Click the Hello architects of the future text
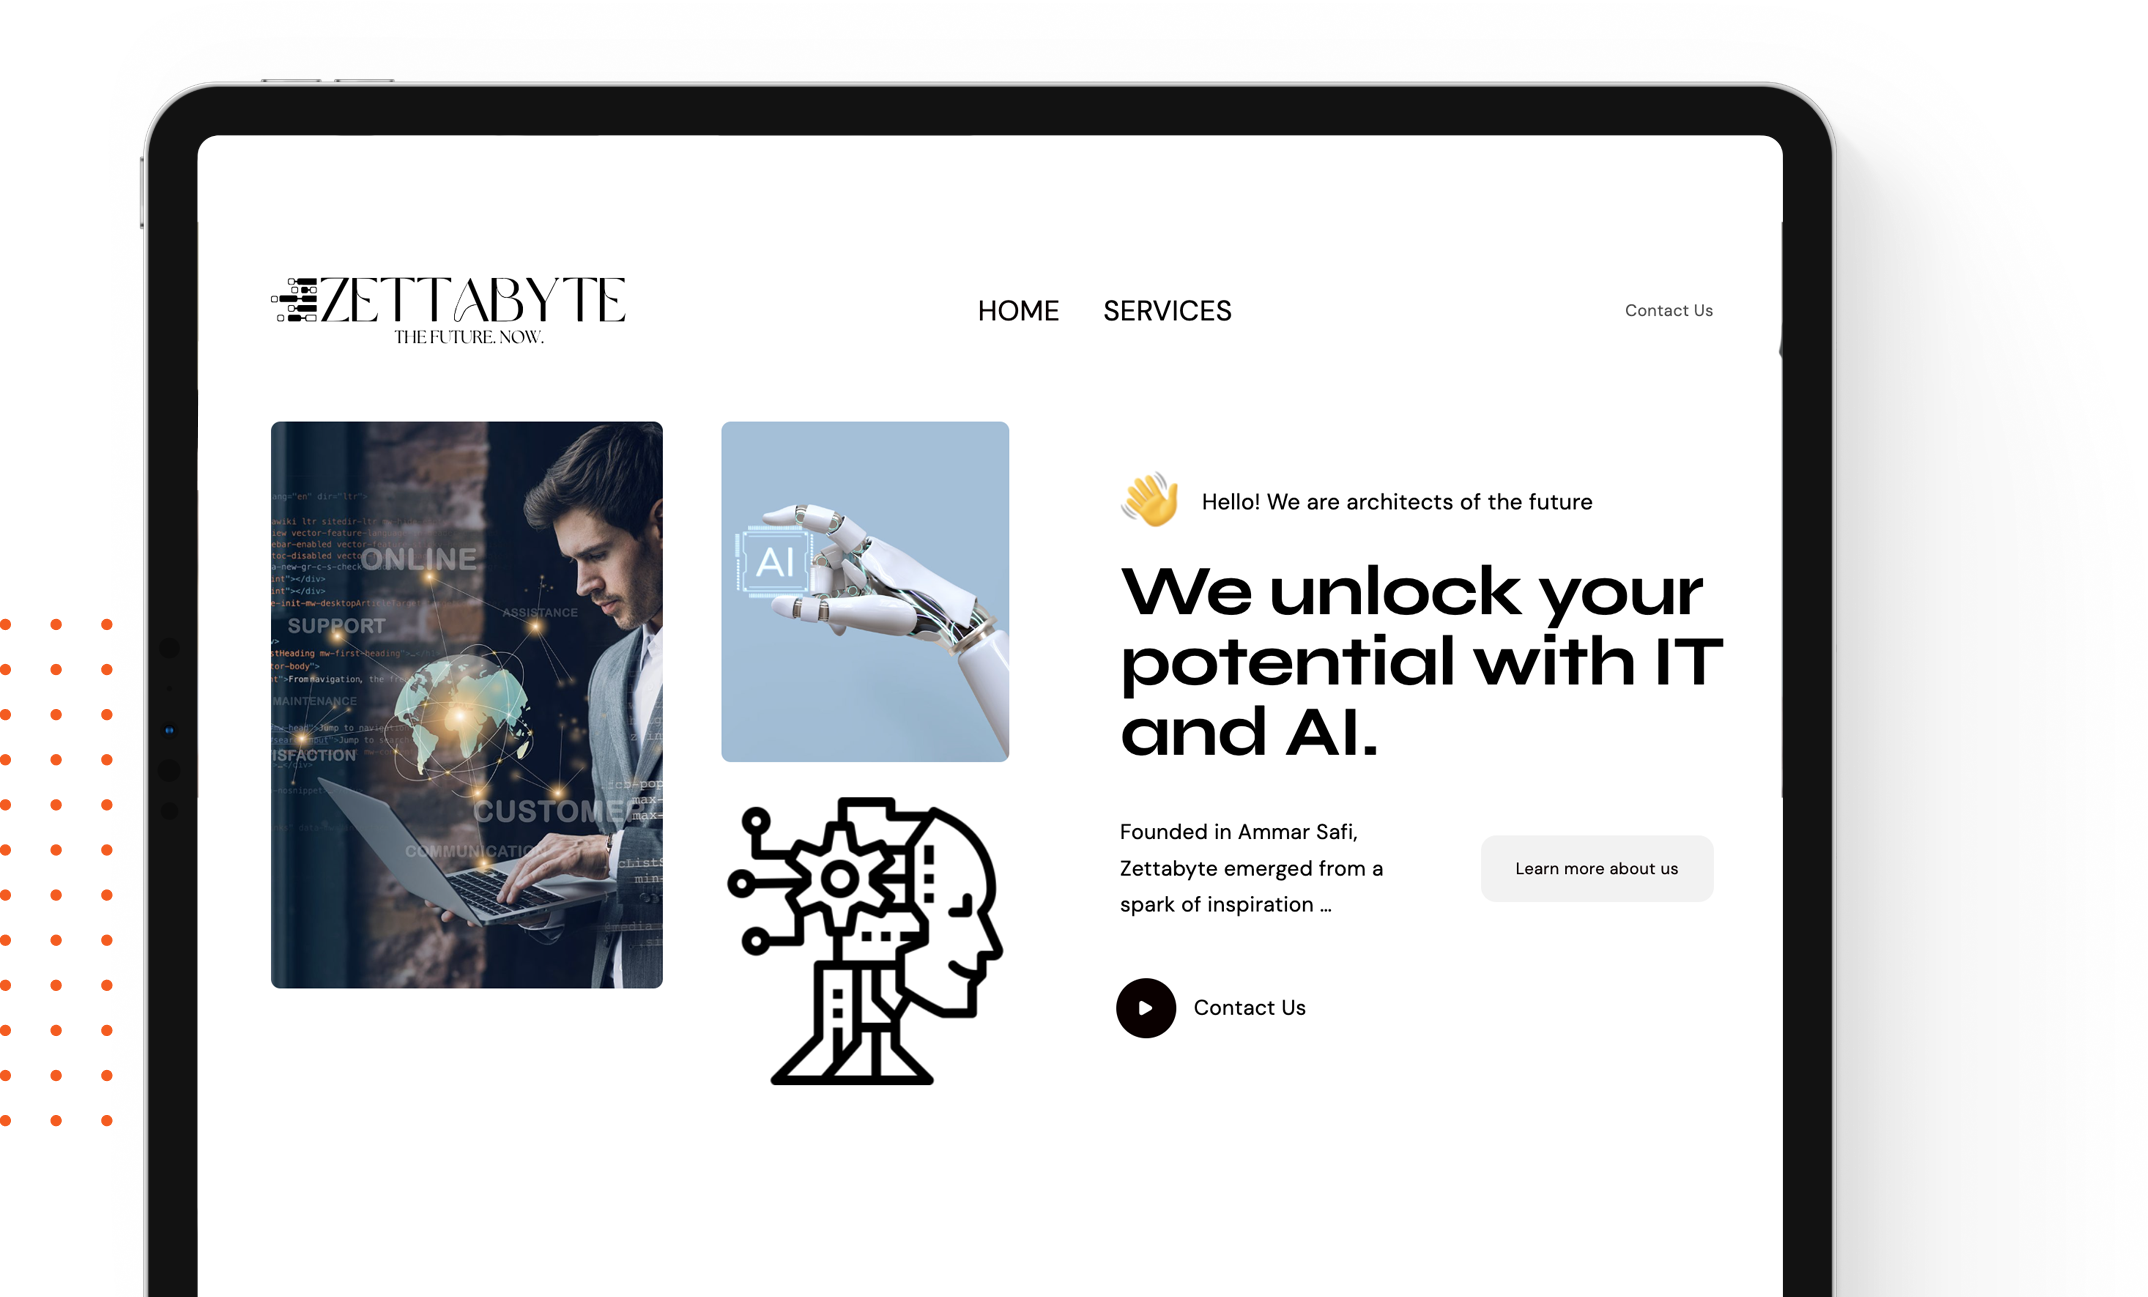This screenshot has width=2148, height=1297. [x=1396, y=501]
